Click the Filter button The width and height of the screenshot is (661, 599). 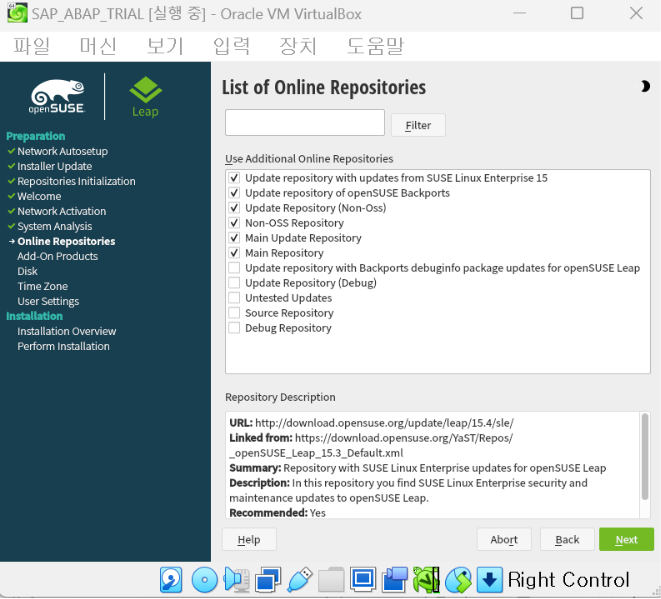(418, 125)
